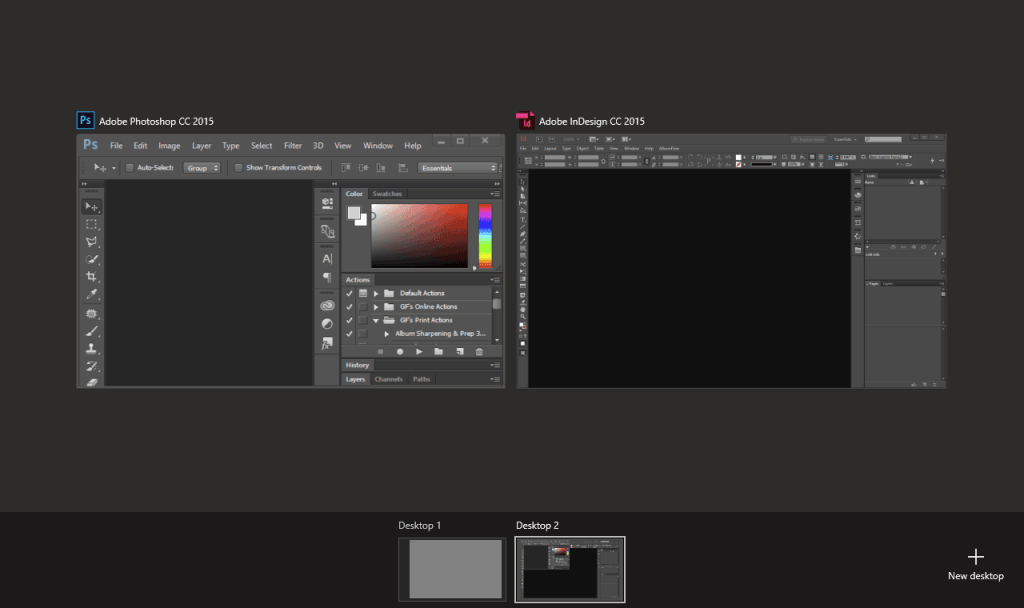Expand the Album Sharpening & Prep action
The width and height of the screenshot is (1024, 608).
[x=387, y=334]
